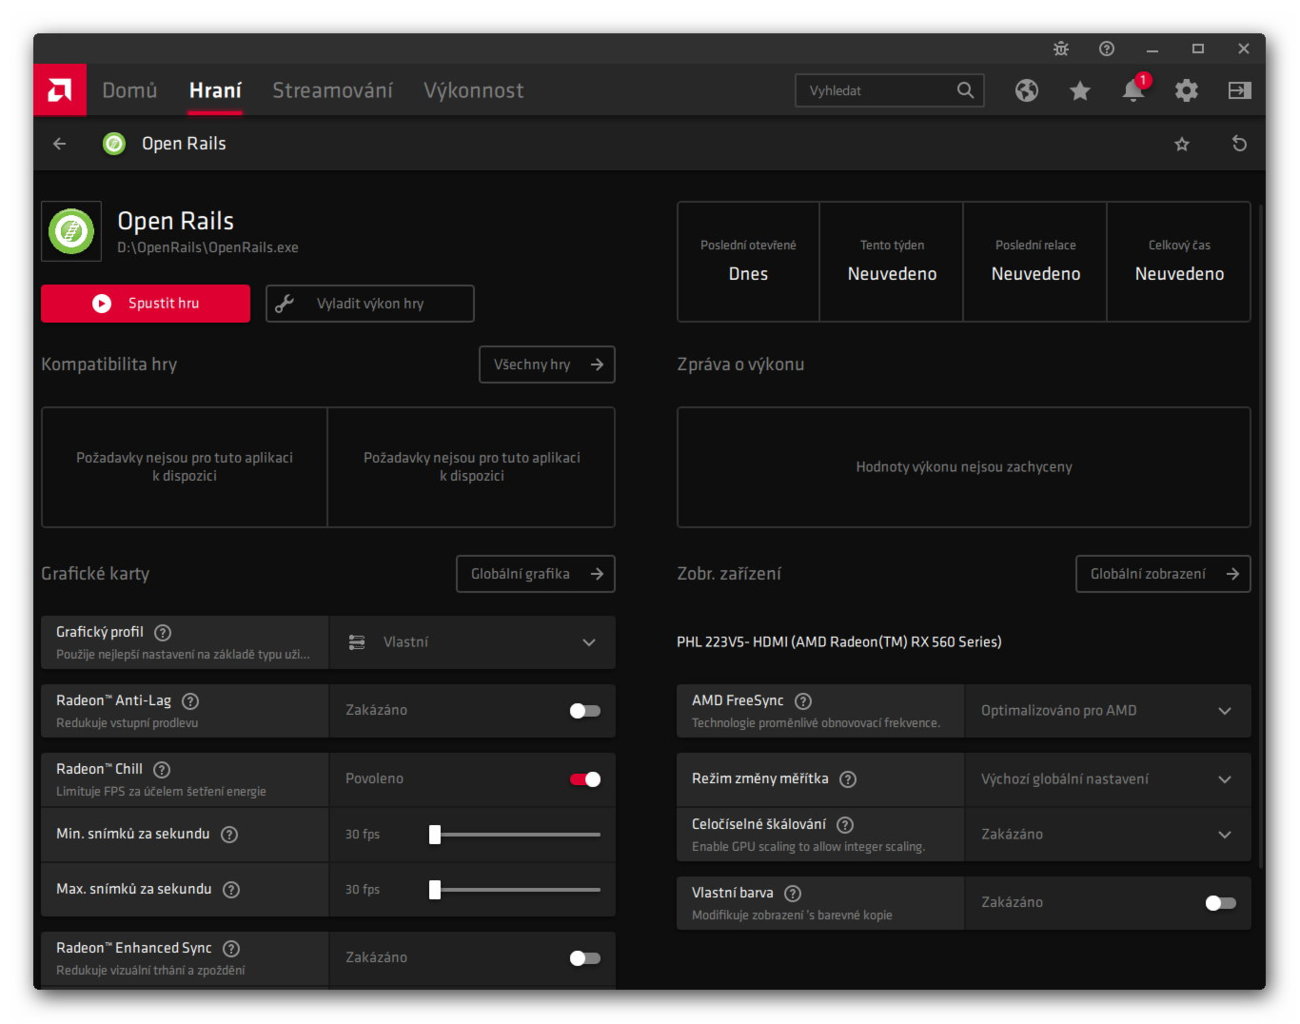The height and width of the screenshot is (1024, 1300).
Task: Click the Celkový čas tile
Action: point(1179,262)
